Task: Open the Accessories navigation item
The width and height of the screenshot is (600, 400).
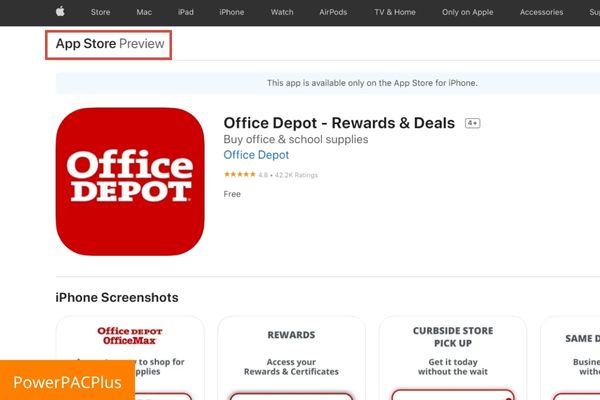Action: [x=541, y=12]
